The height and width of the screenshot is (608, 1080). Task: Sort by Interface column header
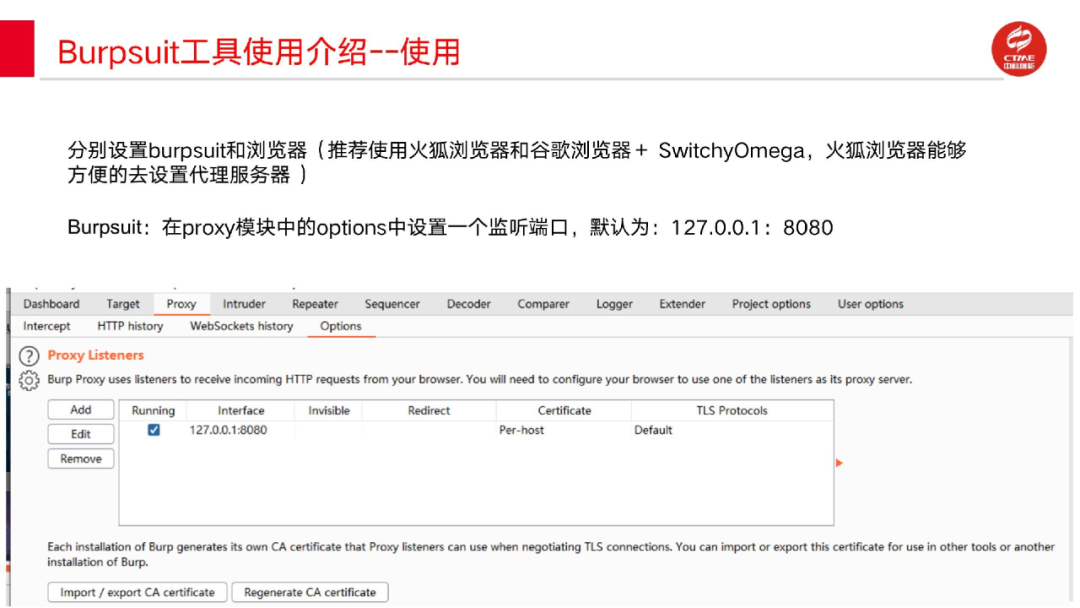tap(240, 410)
